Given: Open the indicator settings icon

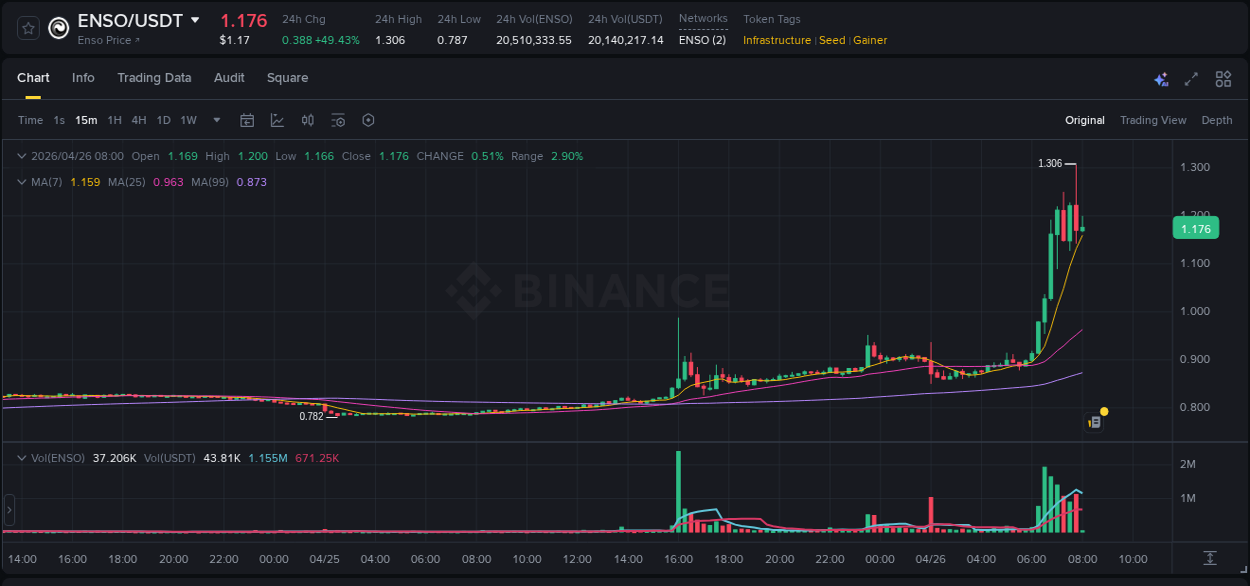Looking at the screenshot, I should [338, 120].
